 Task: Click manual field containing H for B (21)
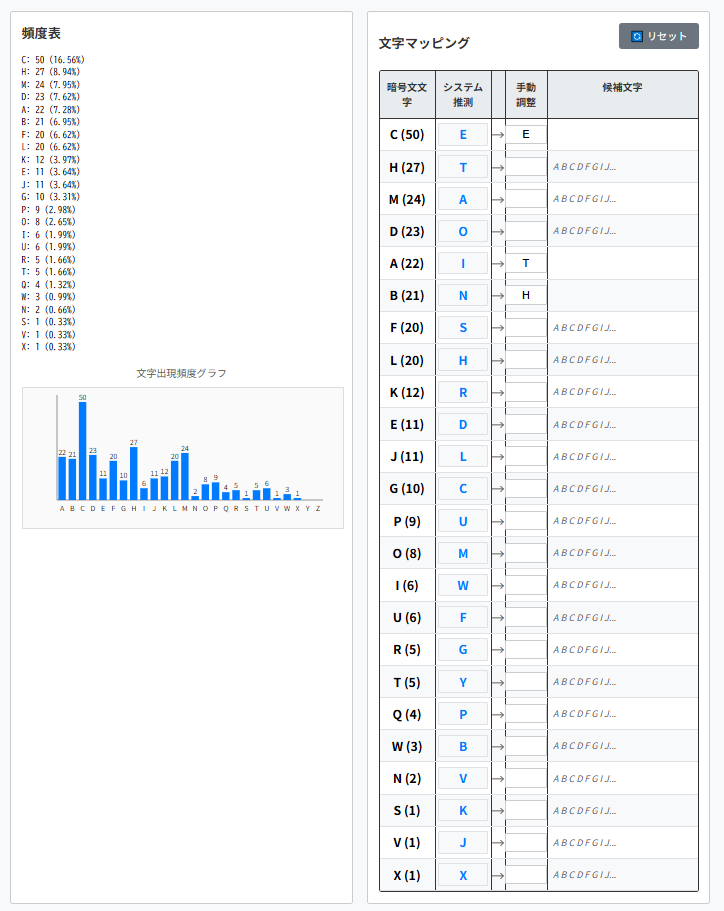click(x=526, y=295)
